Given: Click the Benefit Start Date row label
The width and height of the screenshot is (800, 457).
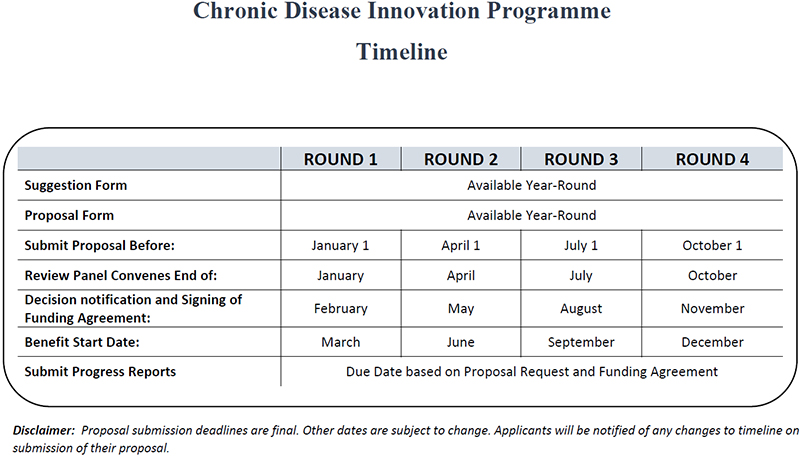Looking at the screenshot, I should point(83,342).
